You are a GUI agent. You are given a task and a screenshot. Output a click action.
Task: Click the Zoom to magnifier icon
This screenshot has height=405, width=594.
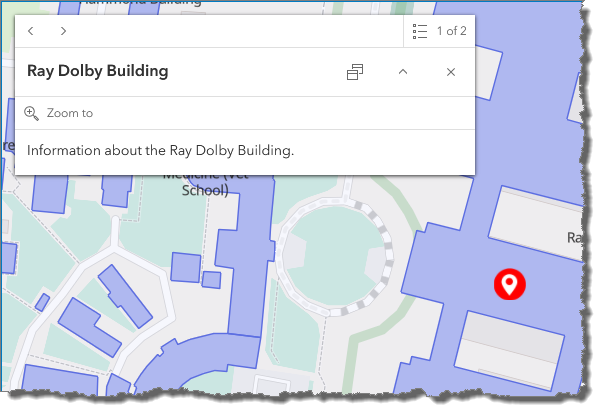click(31, 114)
